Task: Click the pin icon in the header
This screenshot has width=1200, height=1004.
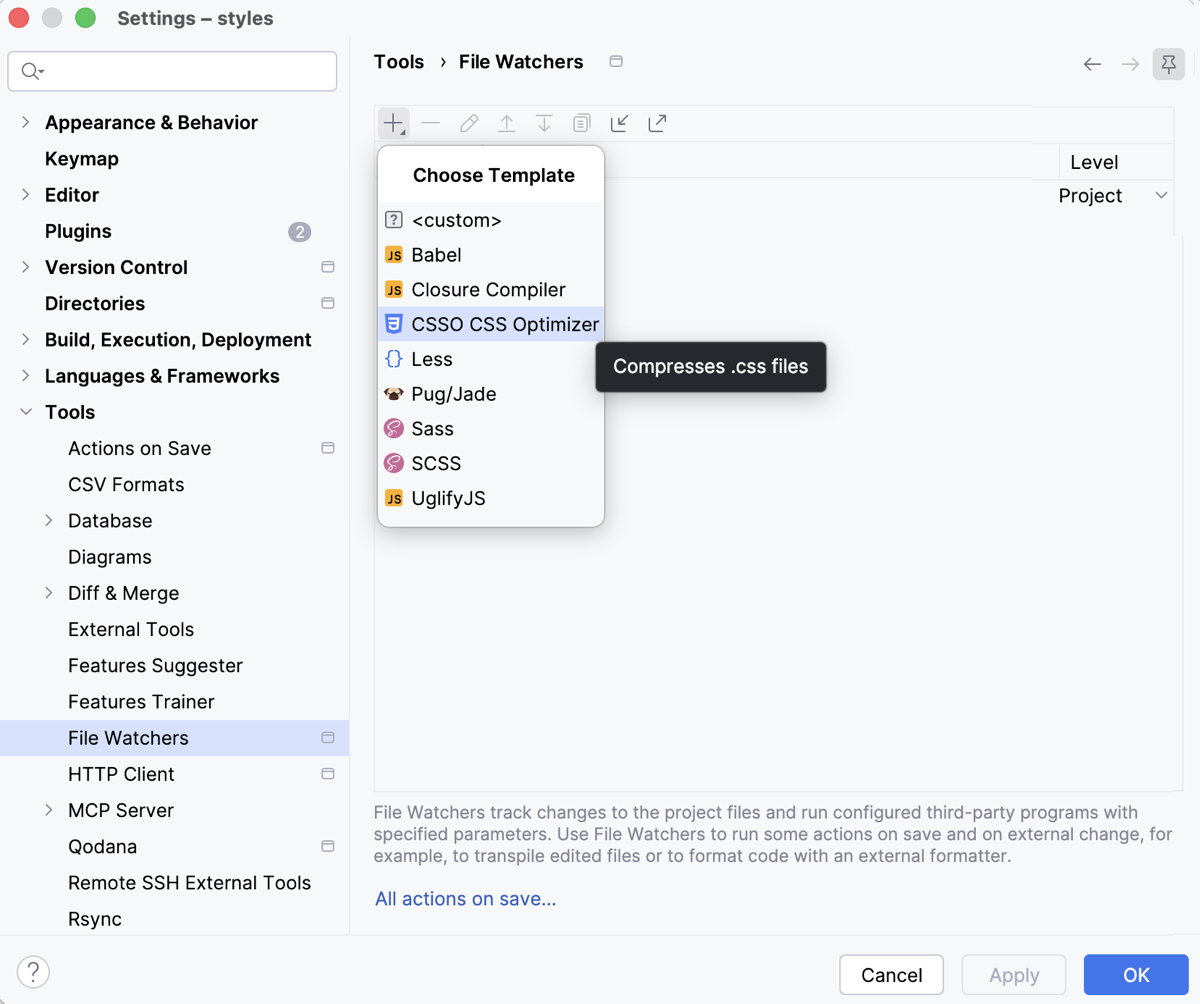Action: pos(1168,64)
